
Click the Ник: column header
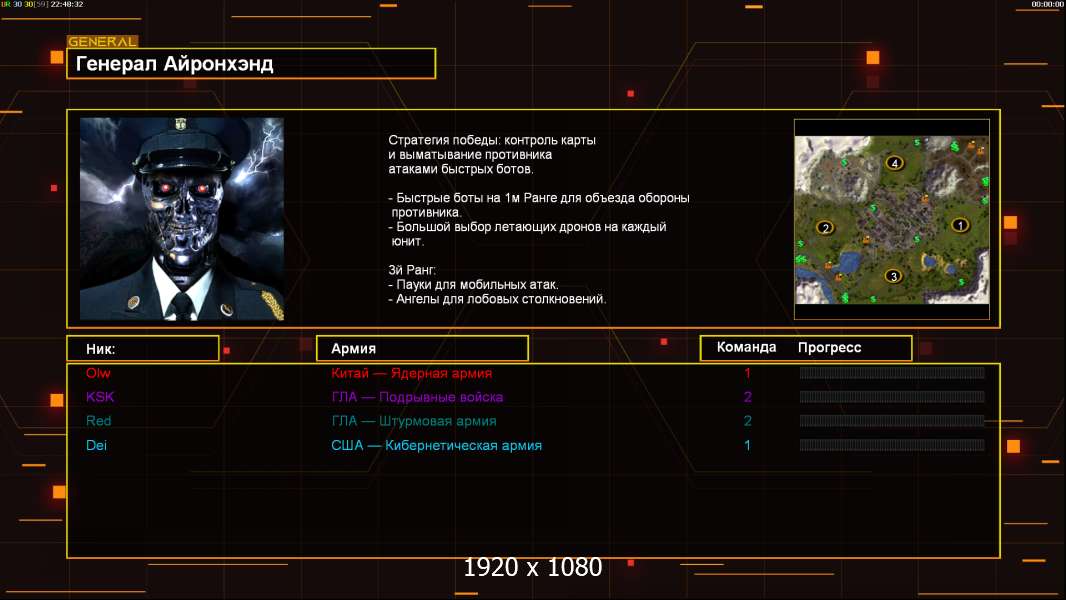tap(101, 349)
